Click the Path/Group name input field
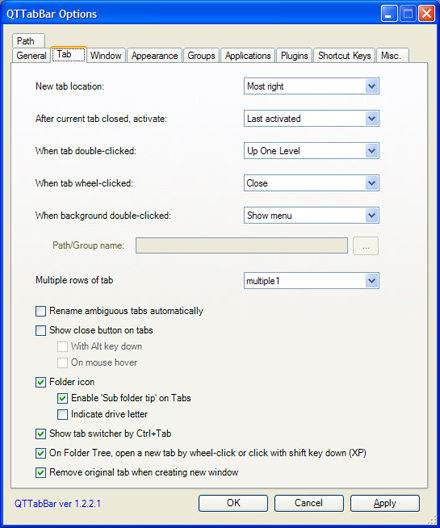 pyautogui.click(x=242, y=245)
